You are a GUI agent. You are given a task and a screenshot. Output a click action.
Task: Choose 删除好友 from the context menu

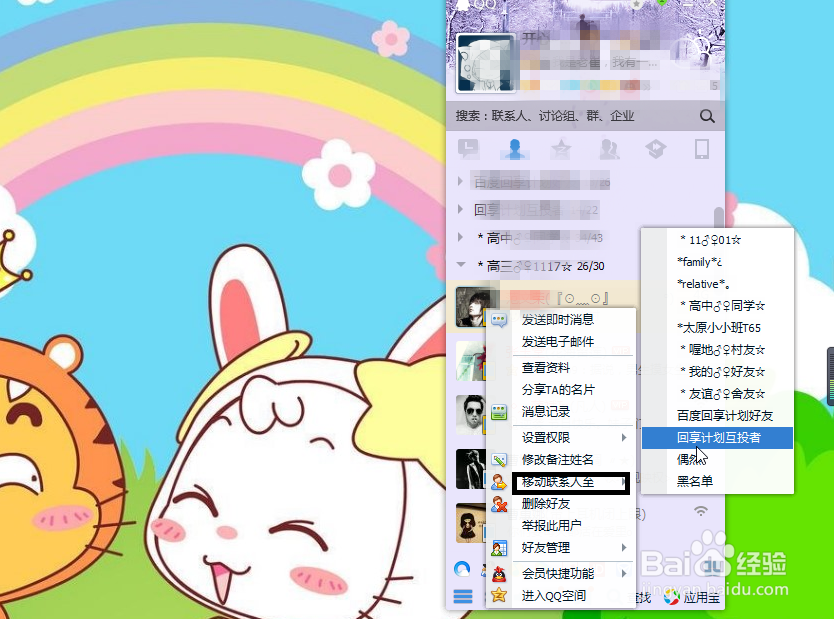[546, 504]
